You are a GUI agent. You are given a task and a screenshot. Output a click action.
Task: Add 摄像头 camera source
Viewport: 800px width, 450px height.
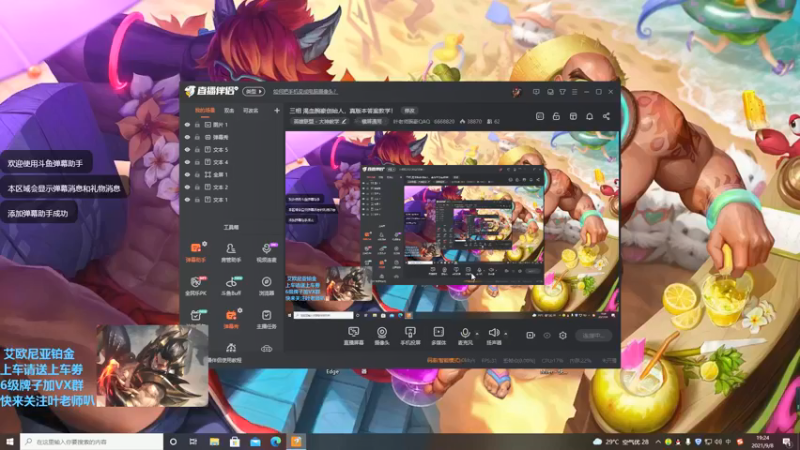382,336
